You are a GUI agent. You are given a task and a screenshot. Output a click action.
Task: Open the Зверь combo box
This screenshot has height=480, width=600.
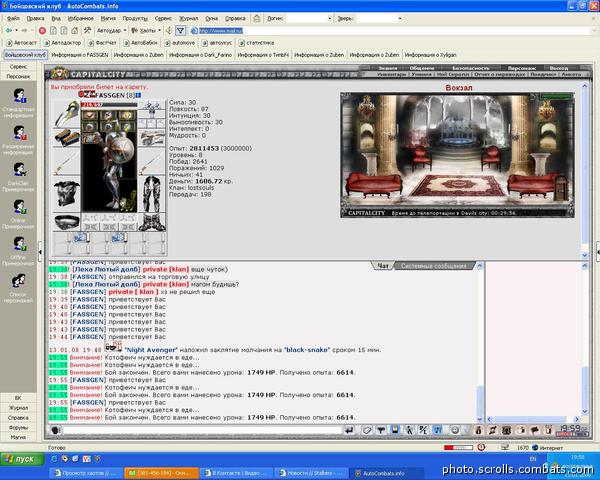[x=379, y=18]
